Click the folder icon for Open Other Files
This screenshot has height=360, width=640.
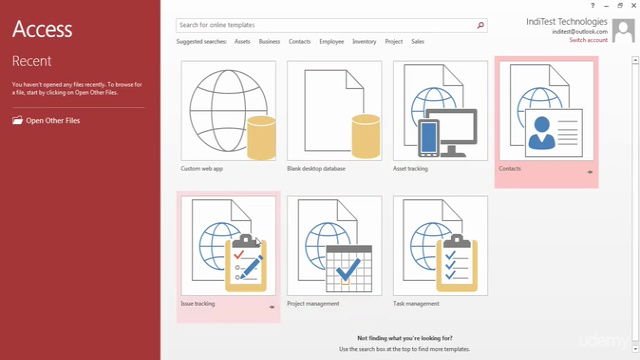tap(17, 120)
